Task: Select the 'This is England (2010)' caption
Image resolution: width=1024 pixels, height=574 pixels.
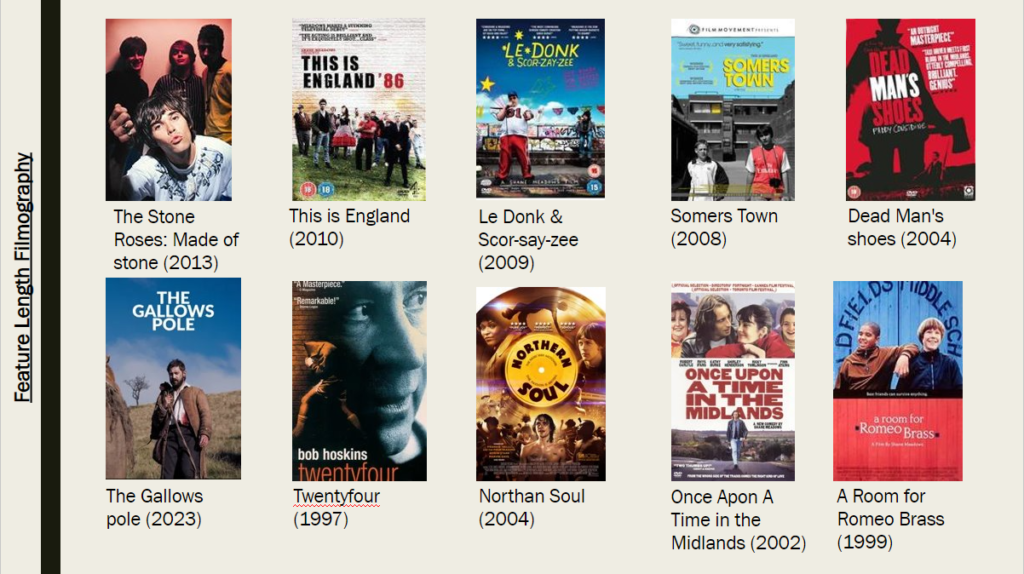Action: point(349,227)
